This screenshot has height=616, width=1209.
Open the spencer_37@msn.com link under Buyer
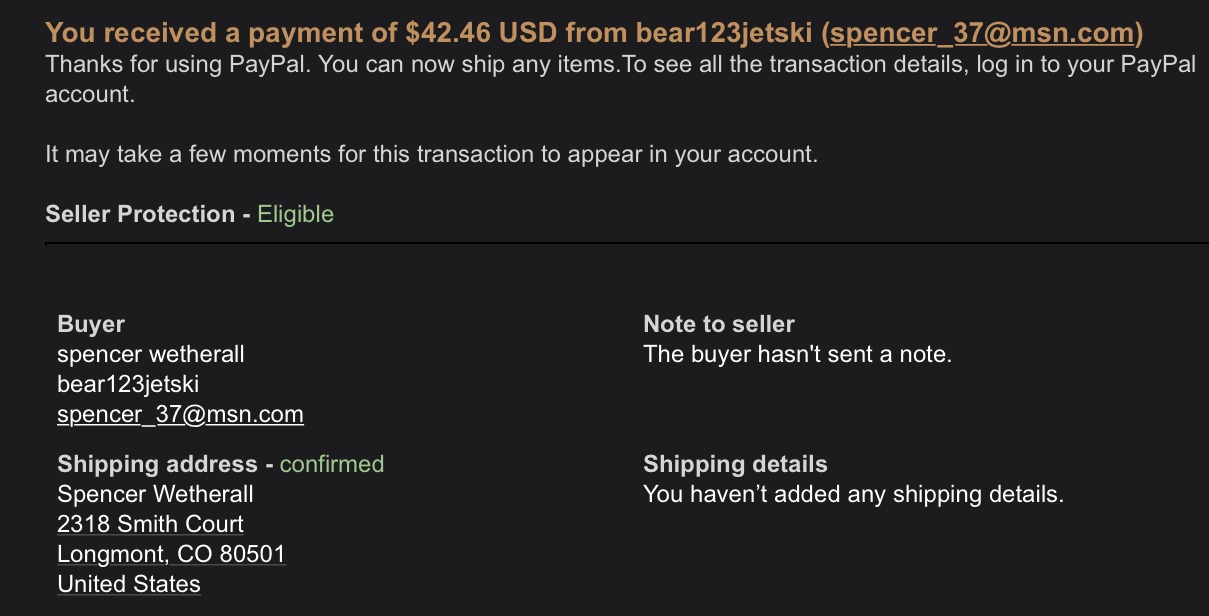pyautogui.click(x=180, y=414)
